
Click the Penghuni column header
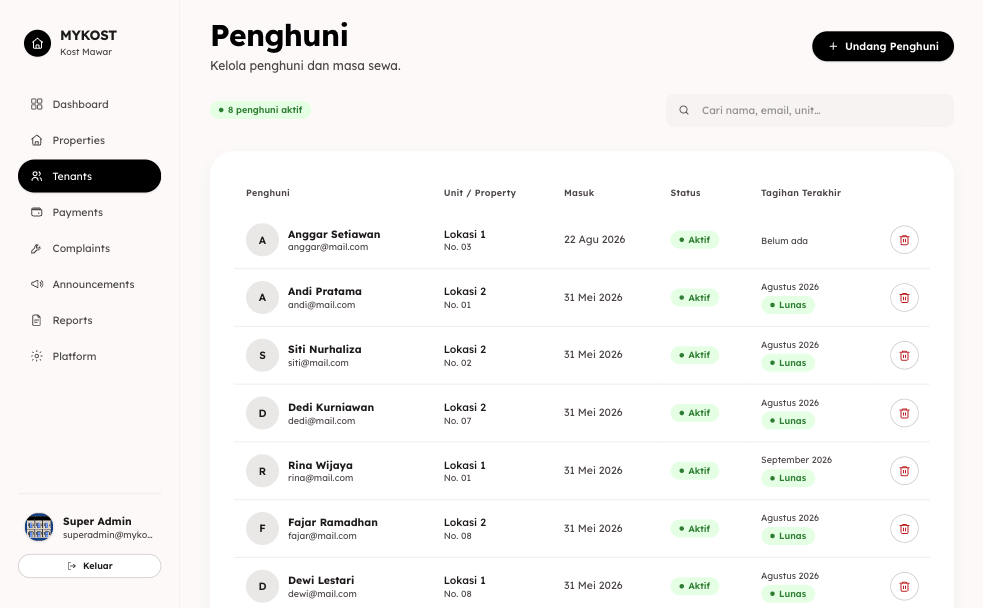[x=268, y=193]
